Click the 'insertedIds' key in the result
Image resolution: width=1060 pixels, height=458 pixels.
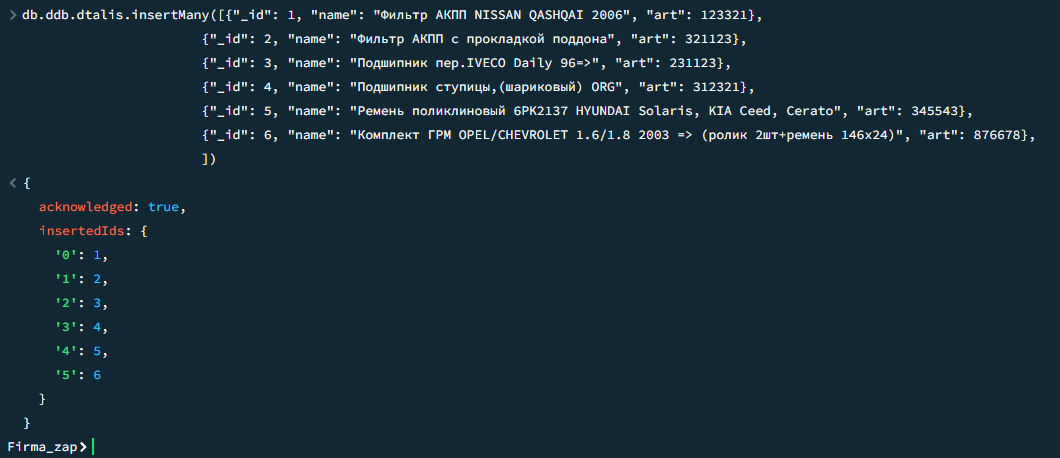(82, 231)
